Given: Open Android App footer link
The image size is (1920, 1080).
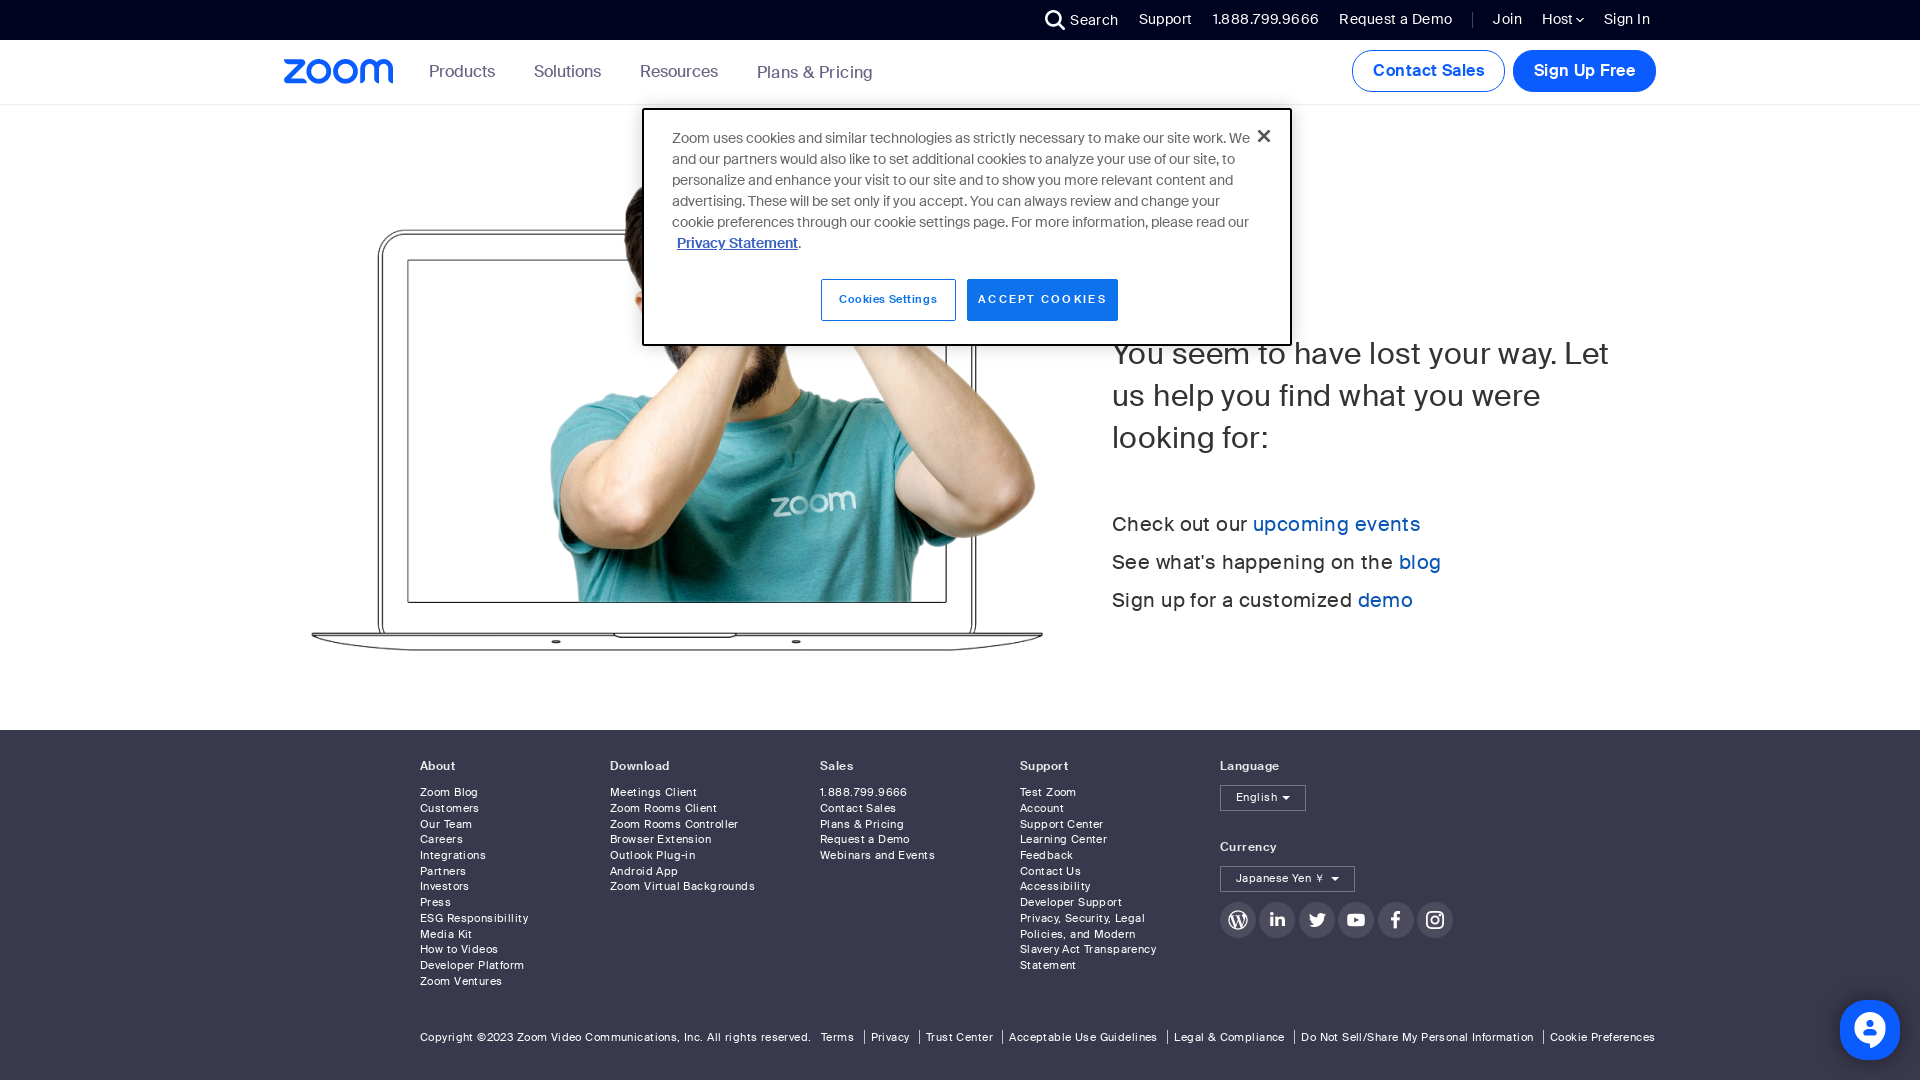Looking at the screenshot, I should pos(644,872).
